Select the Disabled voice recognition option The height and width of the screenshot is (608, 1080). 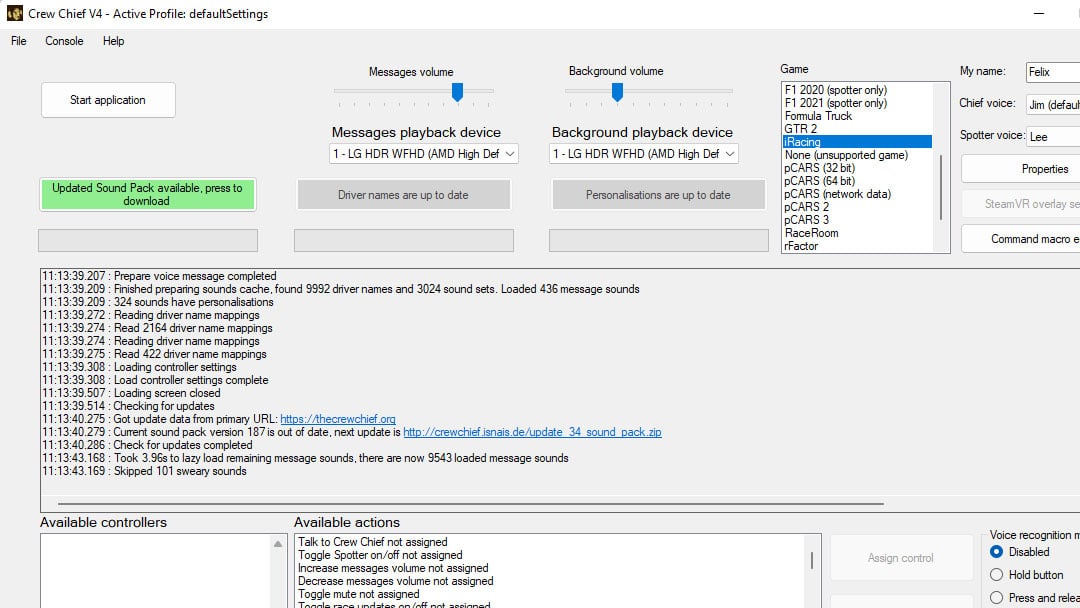996,552
